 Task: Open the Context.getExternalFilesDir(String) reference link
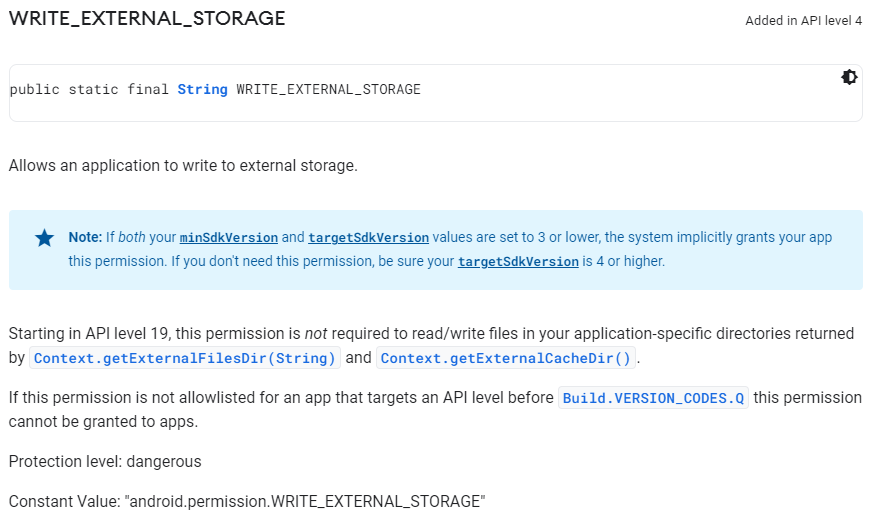185,358
